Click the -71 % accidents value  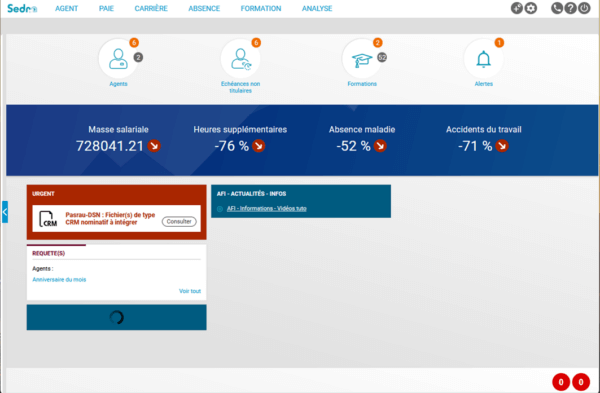coord(475,146)
